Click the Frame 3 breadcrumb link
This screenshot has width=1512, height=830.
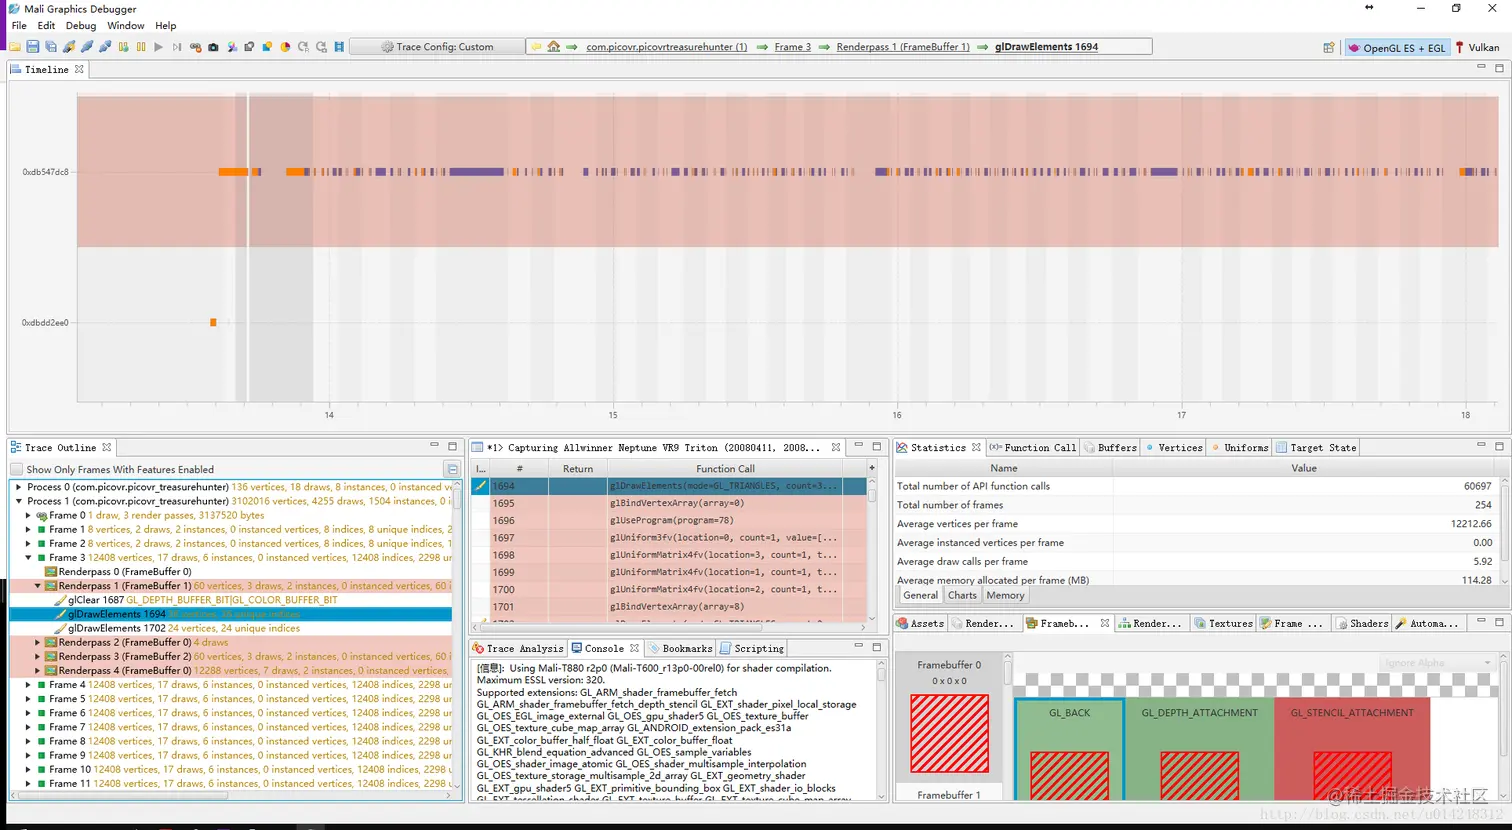792,47
